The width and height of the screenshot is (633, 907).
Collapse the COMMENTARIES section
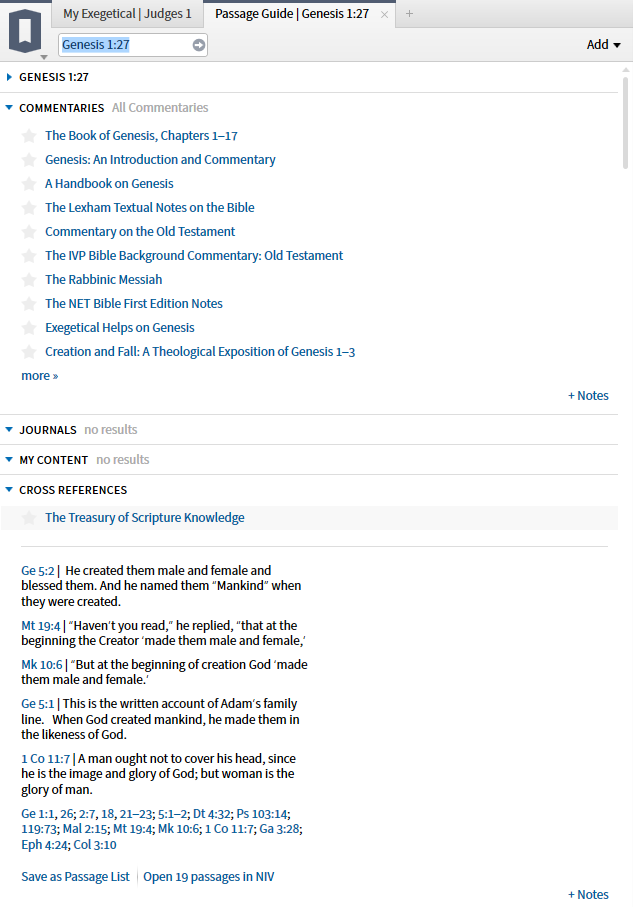[10, 107]
